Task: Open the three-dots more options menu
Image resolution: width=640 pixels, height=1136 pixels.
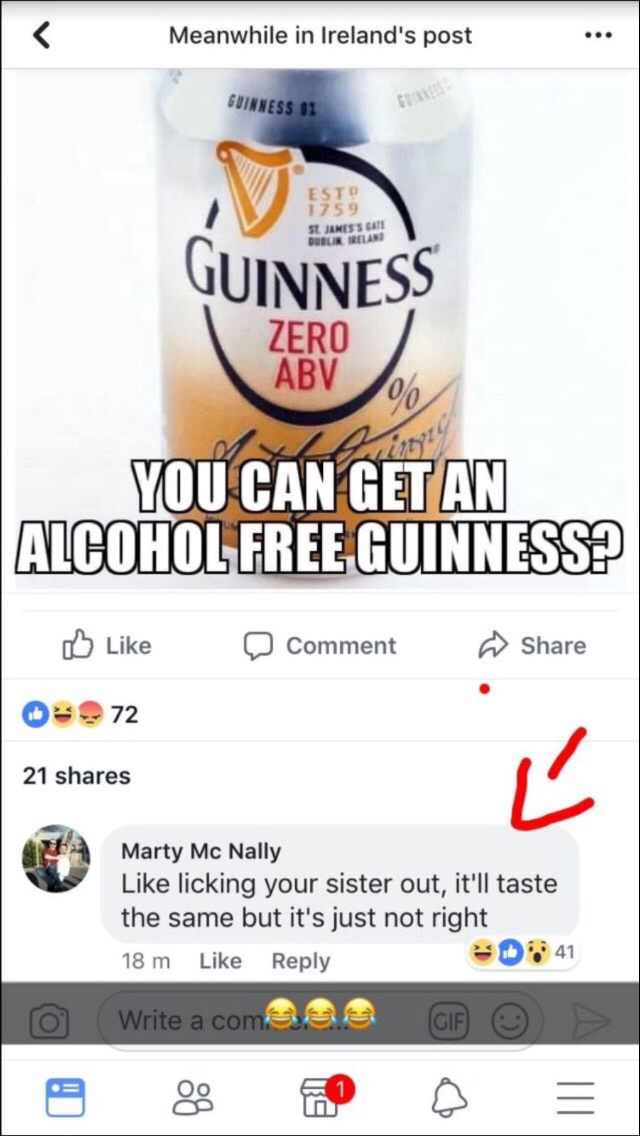Action: click(x=599, y=35)
